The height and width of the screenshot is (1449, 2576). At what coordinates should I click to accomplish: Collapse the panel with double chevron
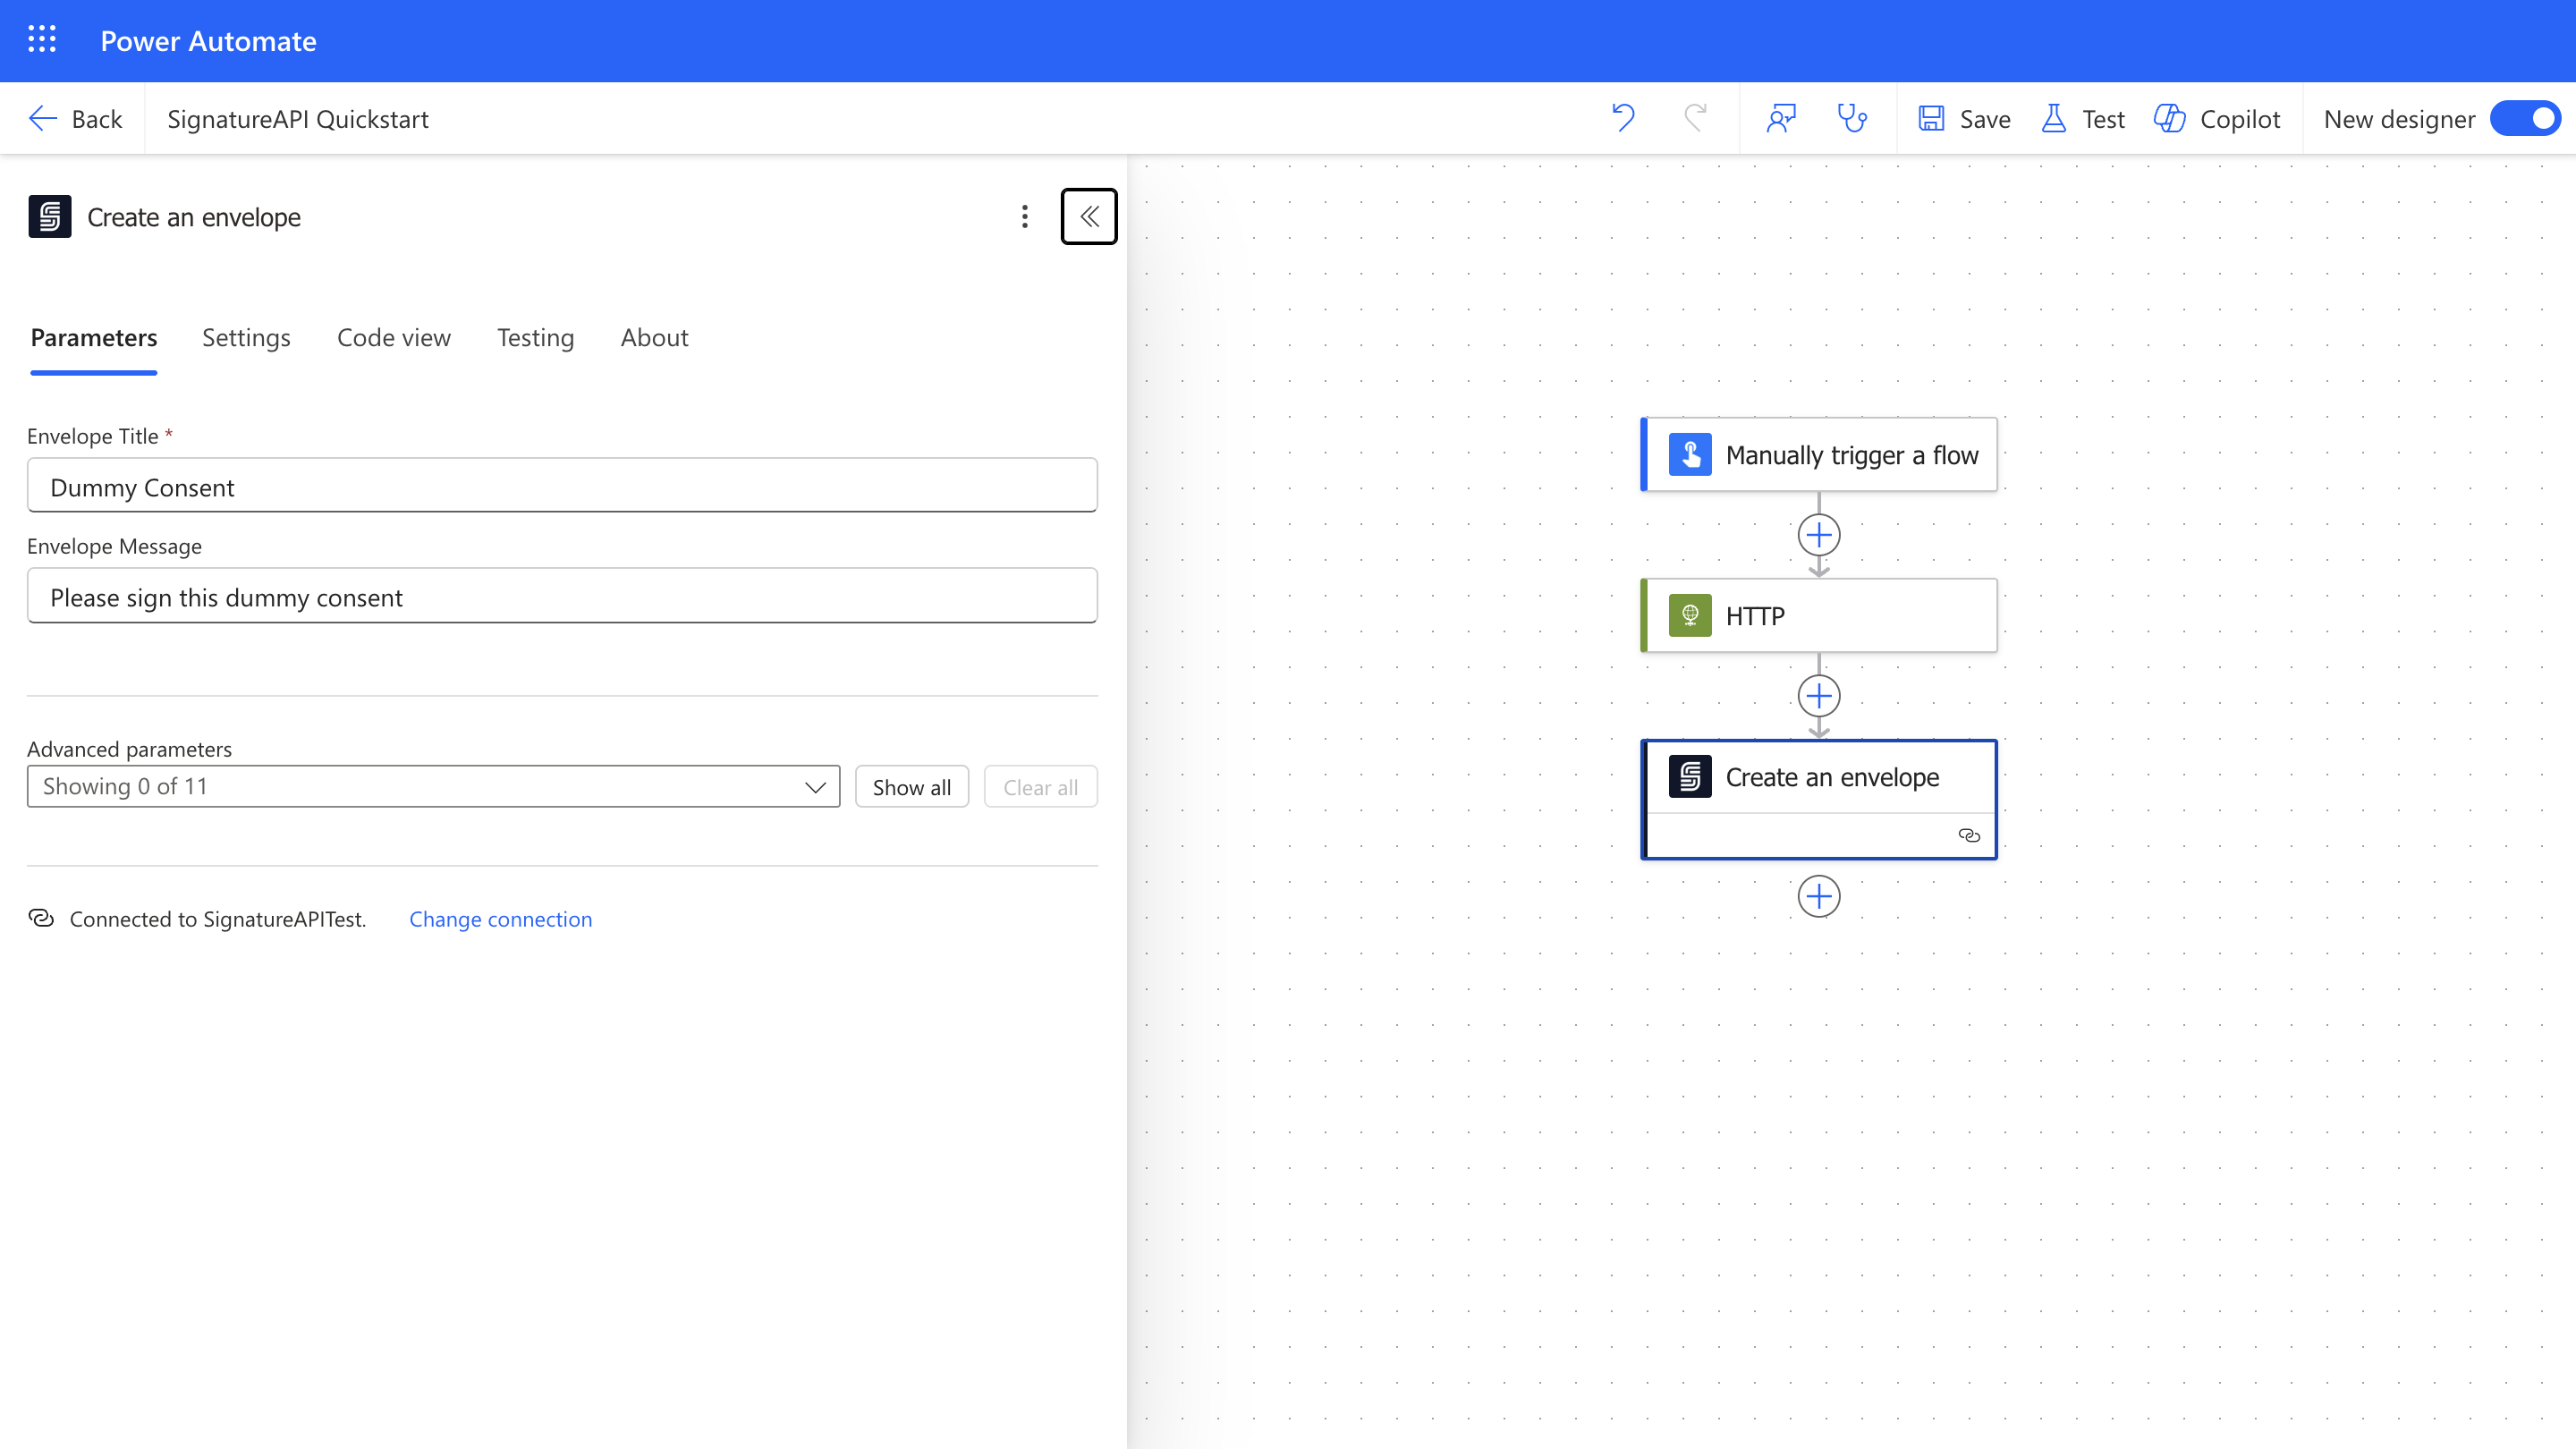(x=1089, y=217)
